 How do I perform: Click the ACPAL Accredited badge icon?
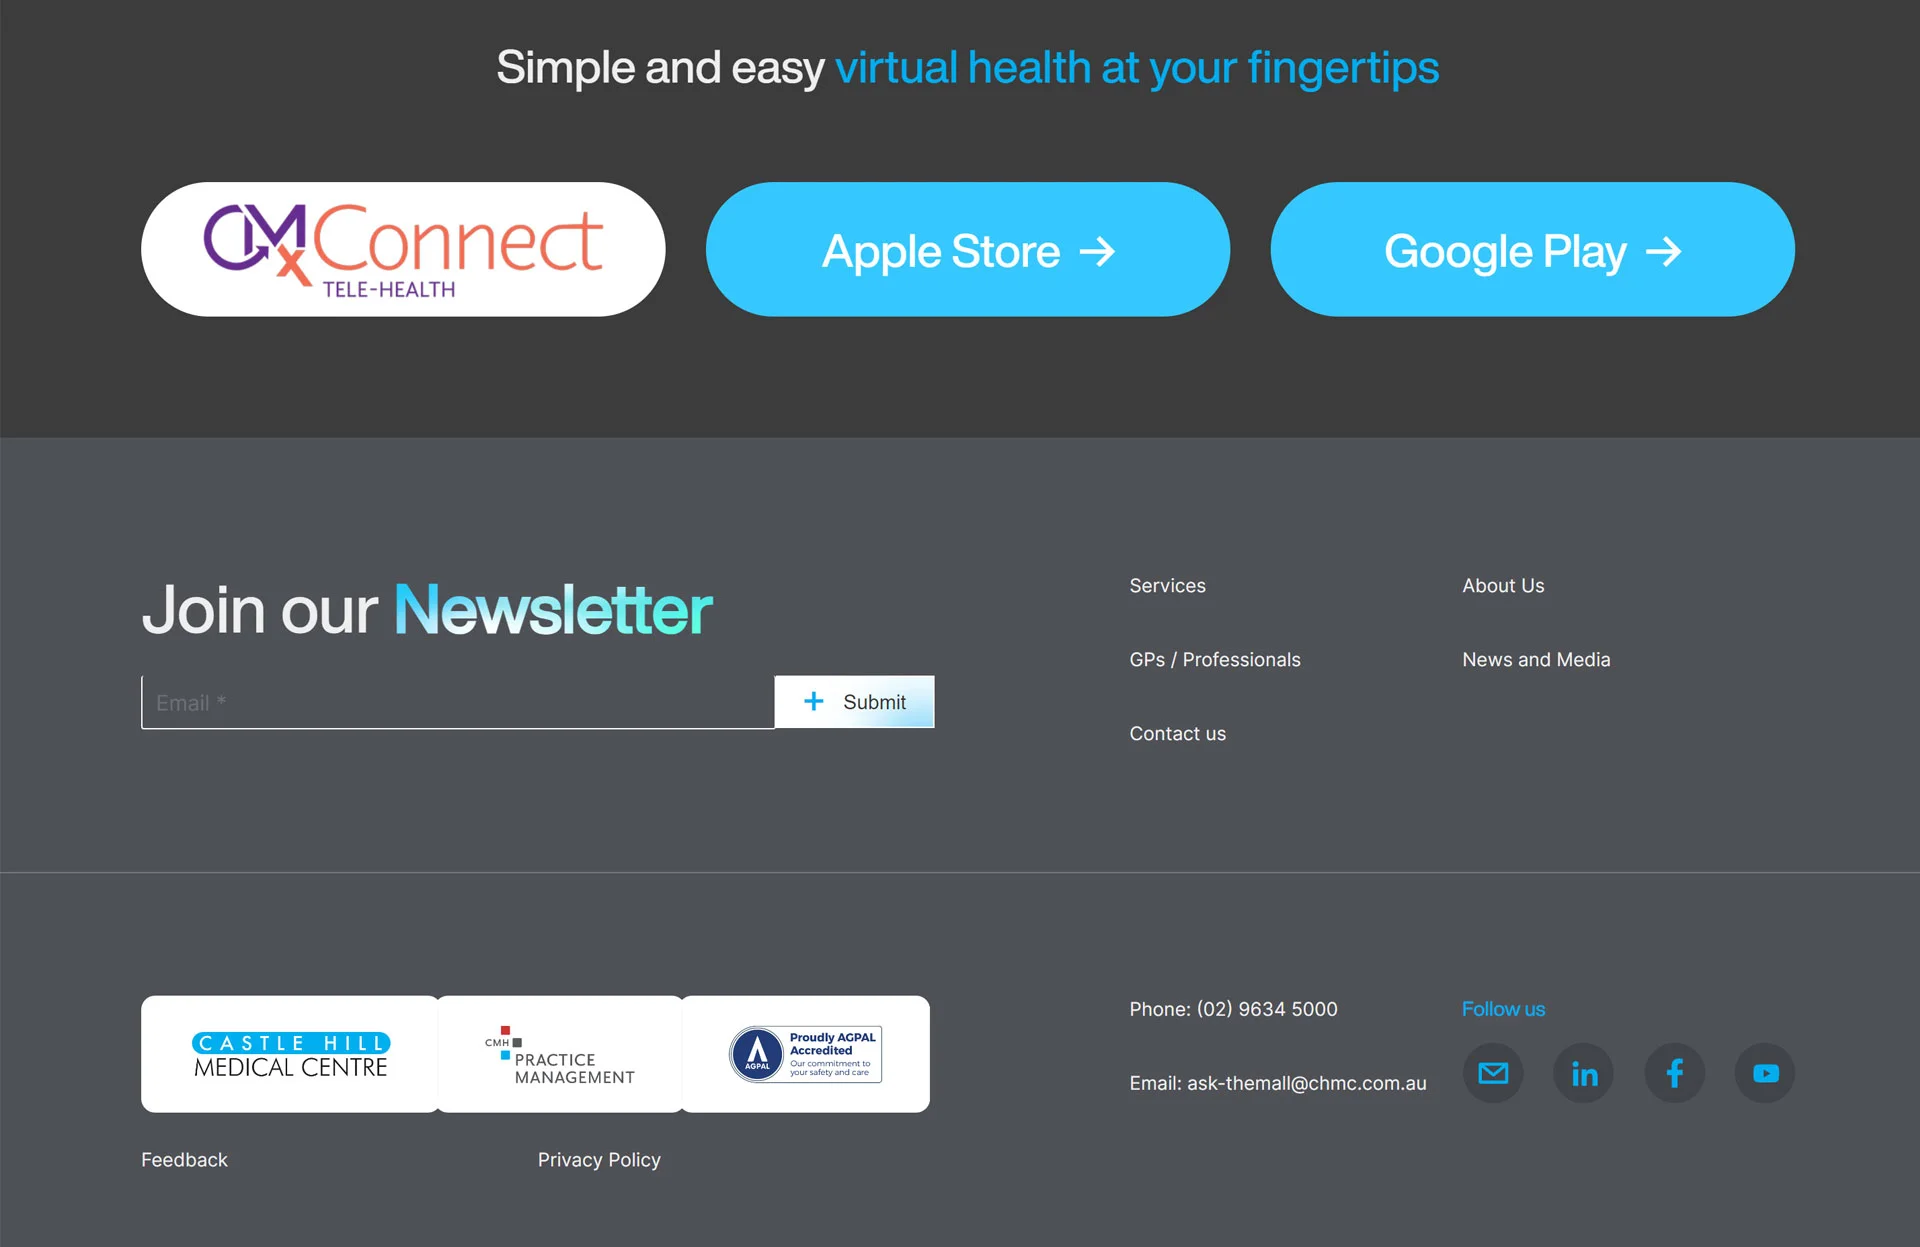805,1054
